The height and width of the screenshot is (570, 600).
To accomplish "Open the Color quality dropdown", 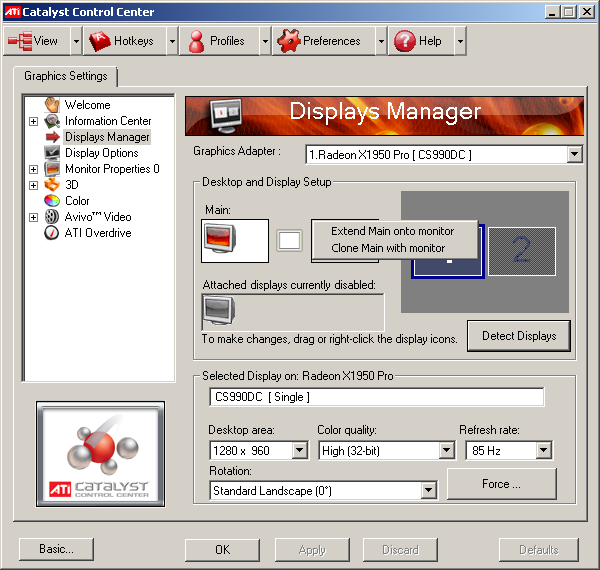I will [446, 450].
